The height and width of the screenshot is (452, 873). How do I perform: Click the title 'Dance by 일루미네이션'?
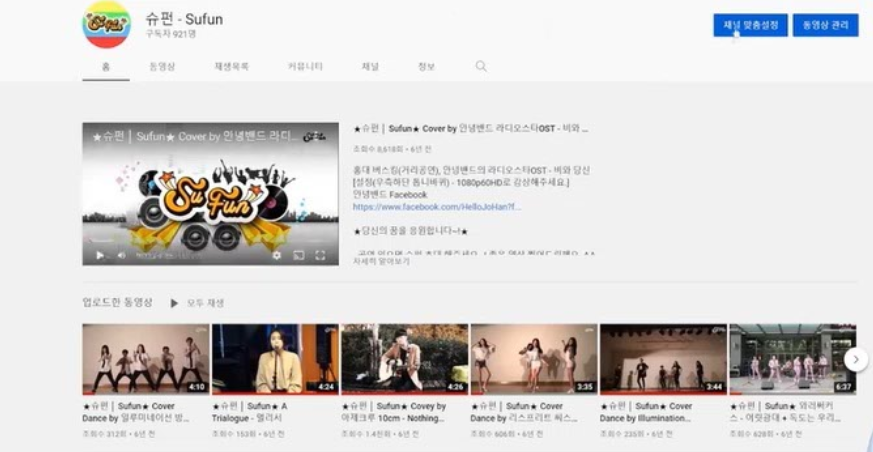point(136,412)
